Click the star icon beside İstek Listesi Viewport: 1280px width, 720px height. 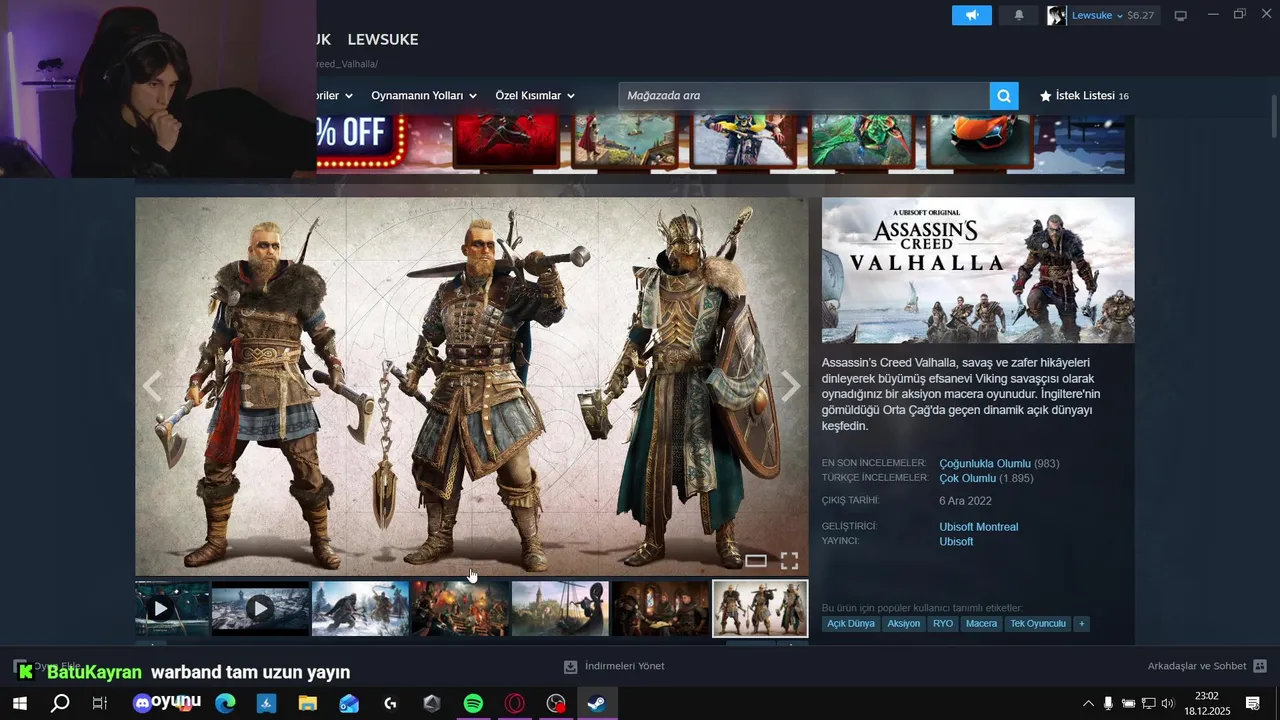click(1046, 96)
